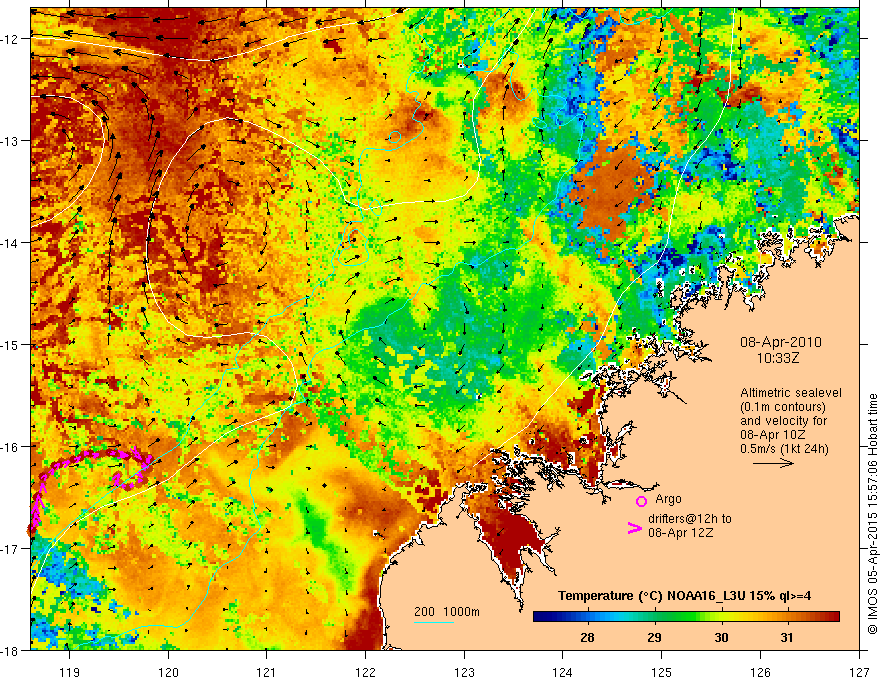
Task: Click the (0.1m contours) text
Action: 783,407
